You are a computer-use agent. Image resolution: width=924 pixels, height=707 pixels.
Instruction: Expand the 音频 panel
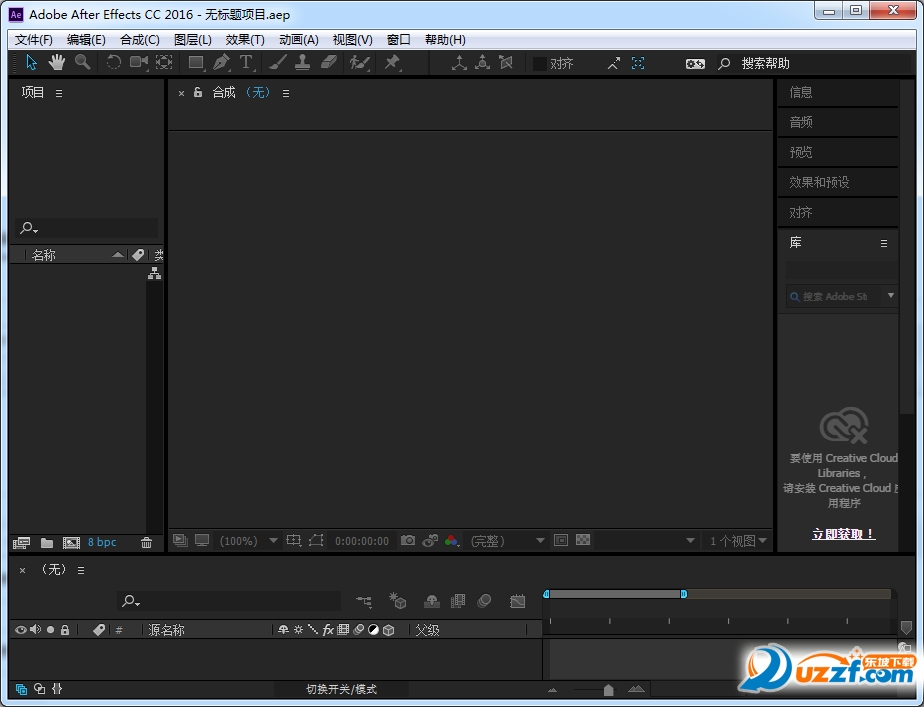click(837, 122)
